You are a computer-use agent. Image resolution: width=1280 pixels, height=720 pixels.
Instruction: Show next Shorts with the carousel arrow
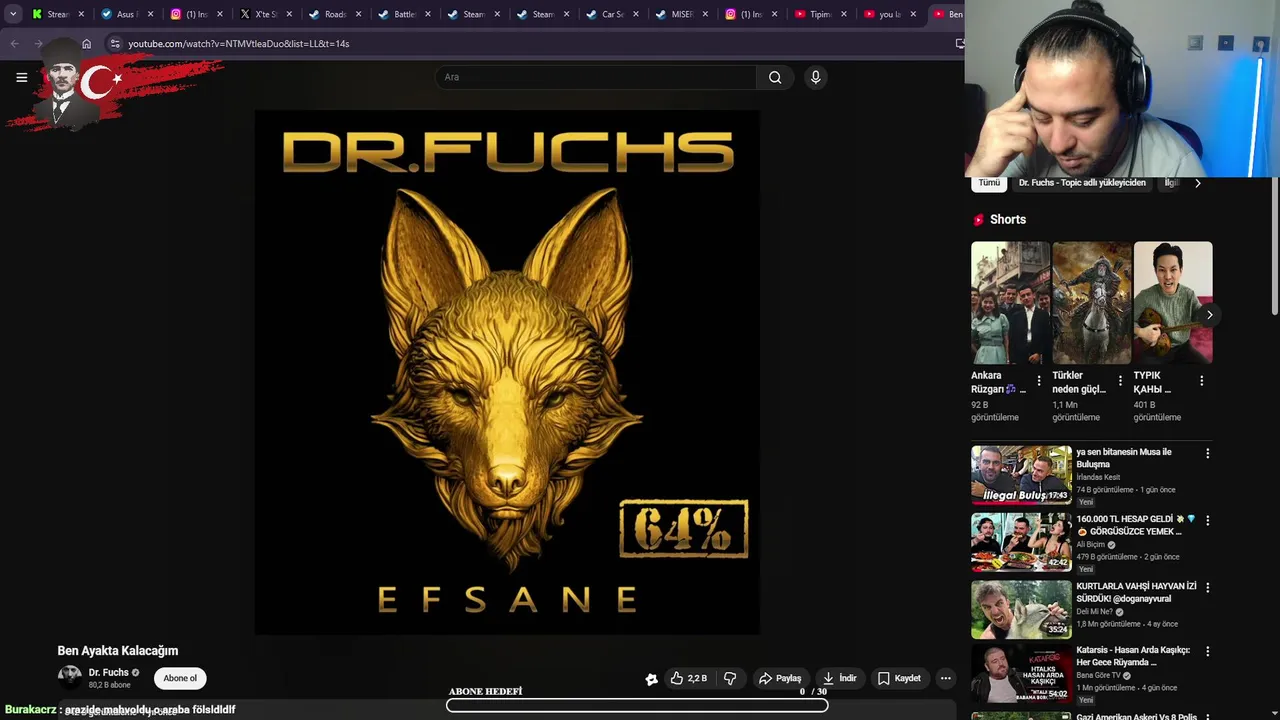1209,315
